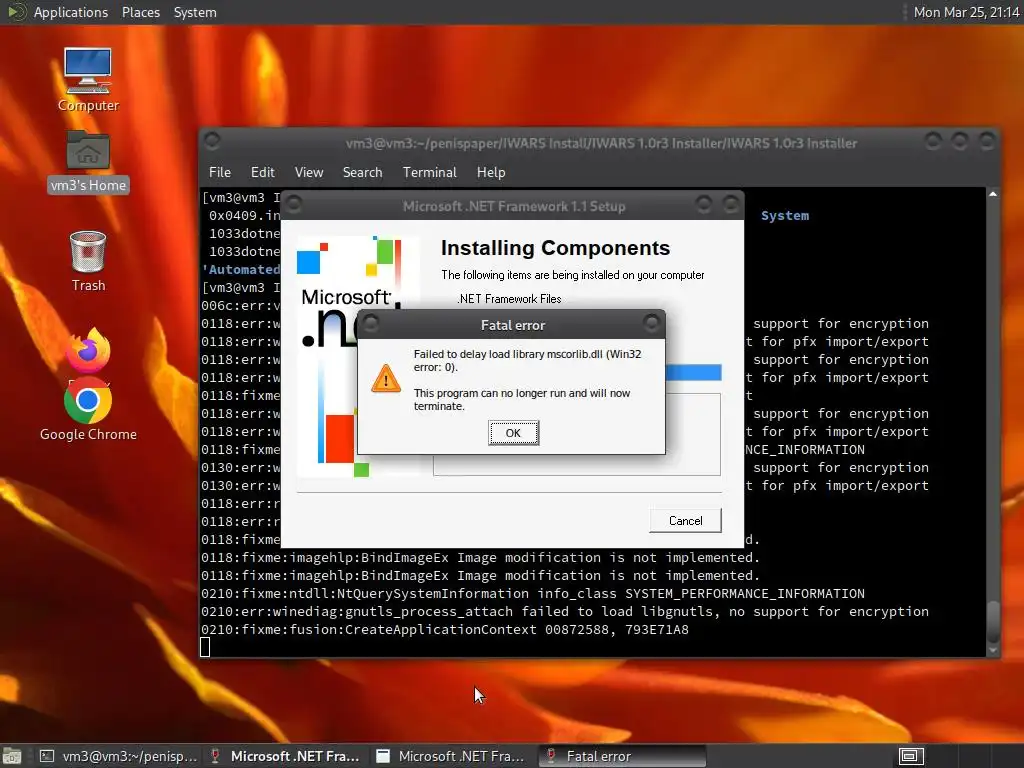Image resolution: width=1024 pixels, height=768 pixels.
Task: Switch to first Microsoft .NET Fra... taskbar entry
Action: (284, 756)
